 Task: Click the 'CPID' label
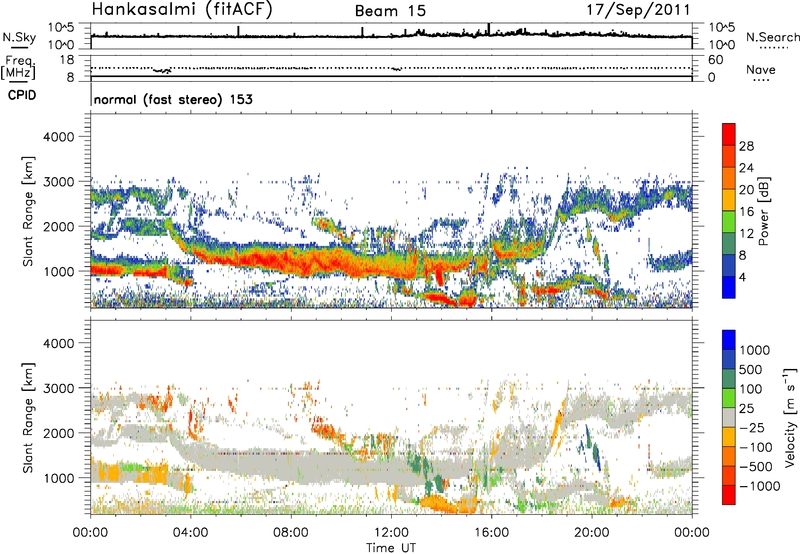pyautogui.click(x=22, y=95)
